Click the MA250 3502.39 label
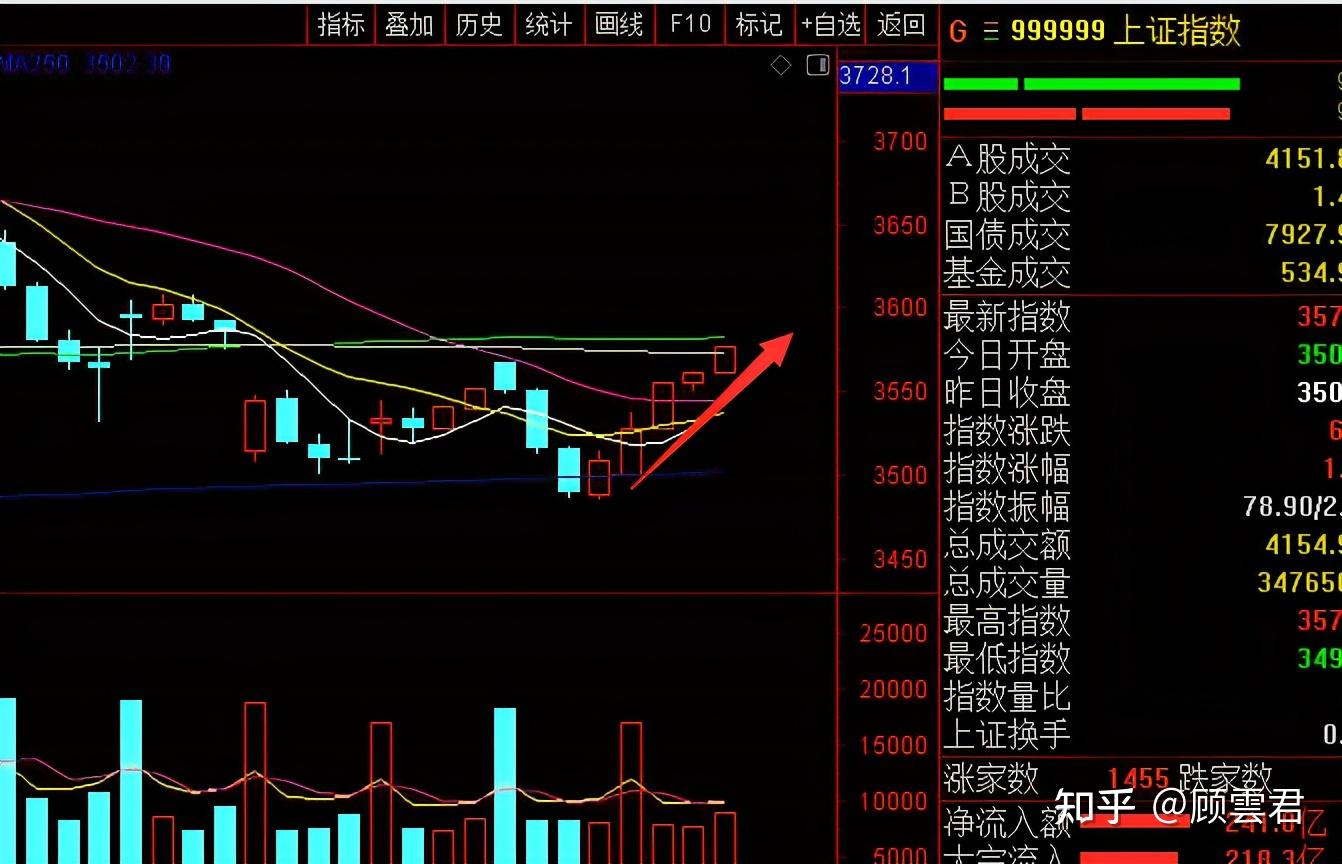1342x864 pixels. (86, 65)
